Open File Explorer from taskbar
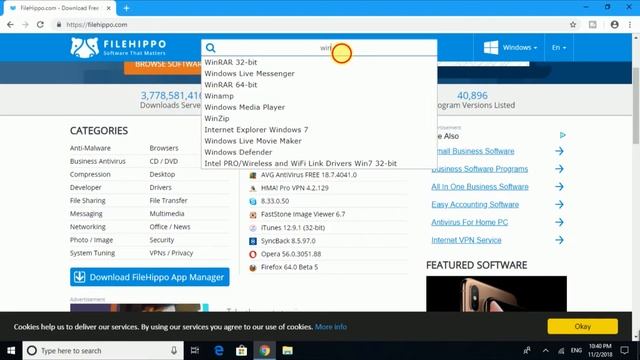640x360 pixels. 287,351
